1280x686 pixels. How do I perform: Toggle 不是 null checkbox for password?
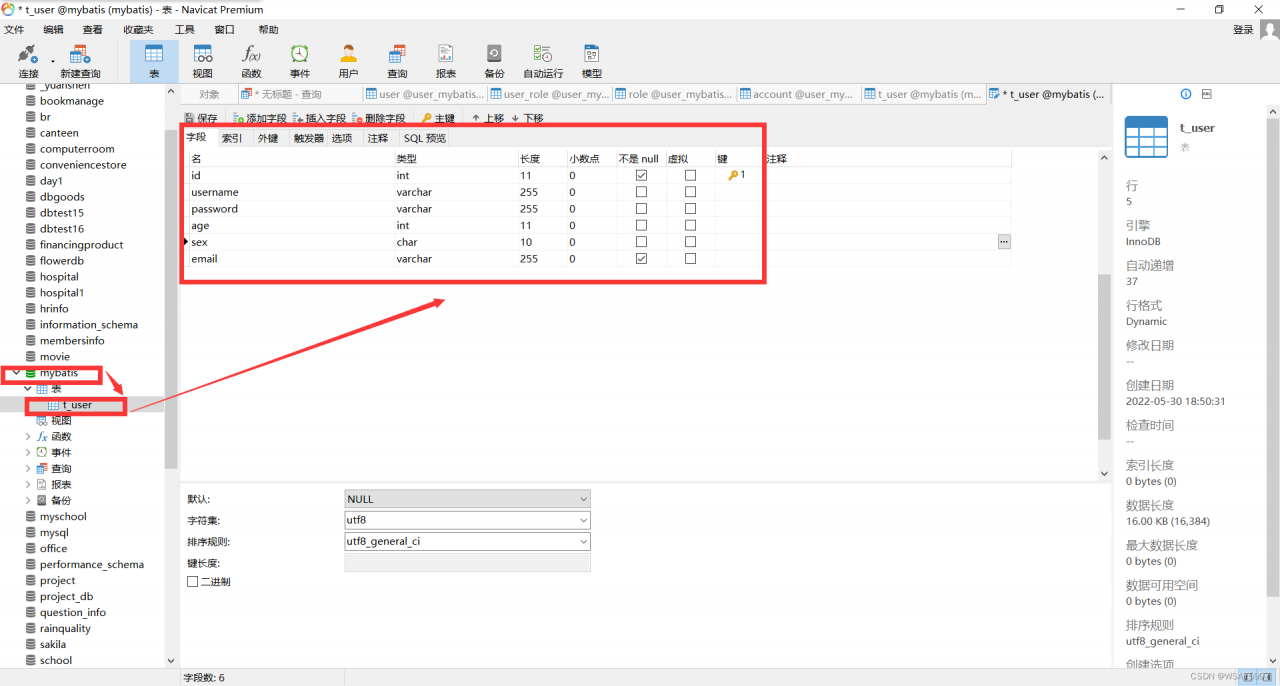(641, 209)
